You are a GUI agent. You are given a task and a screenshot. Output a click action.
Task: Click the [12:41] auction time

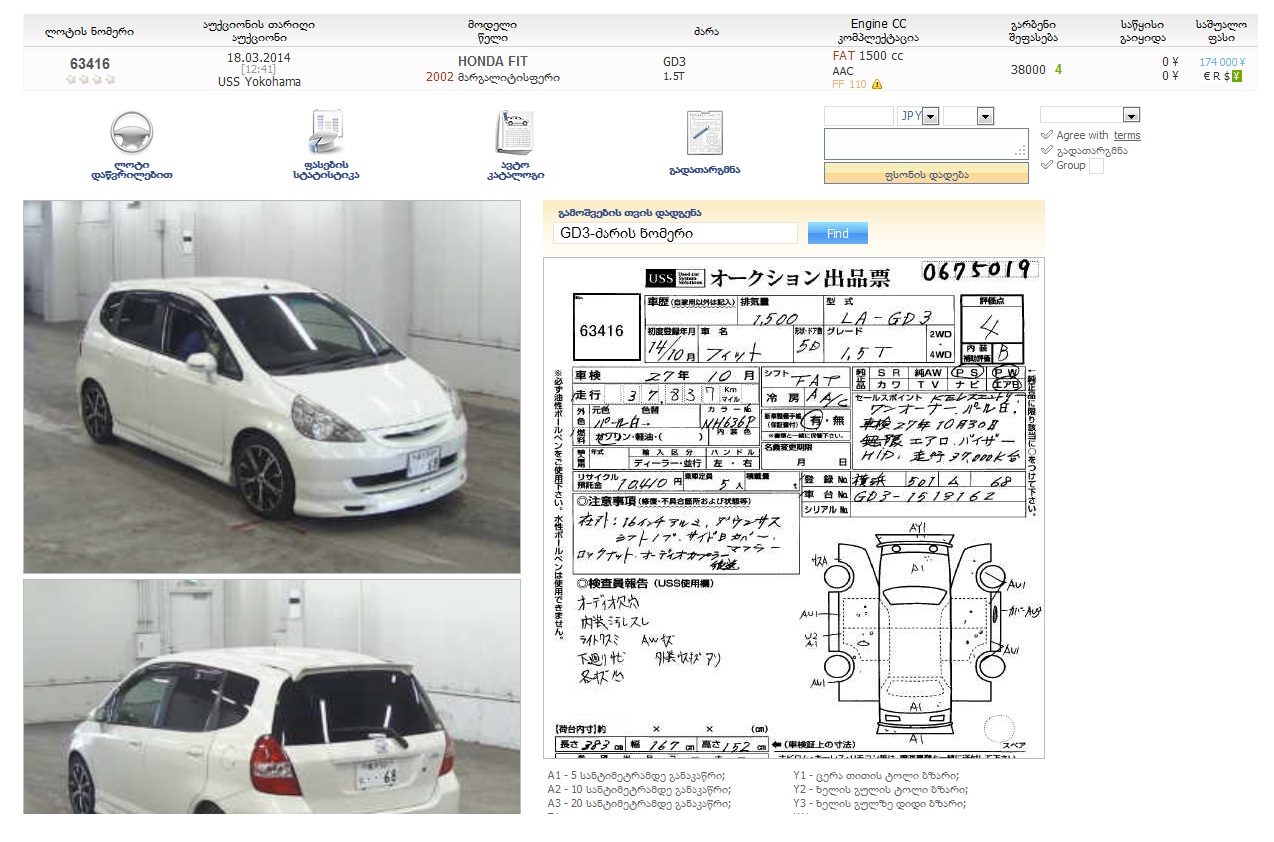pyautogui.click(x=259, y=69)
